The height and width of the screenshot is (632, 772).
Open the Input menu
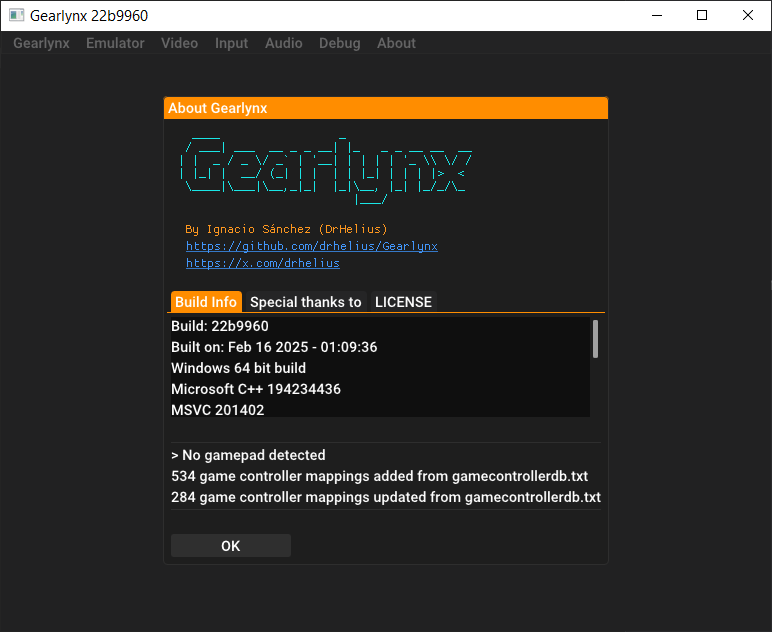coord(231,43)
